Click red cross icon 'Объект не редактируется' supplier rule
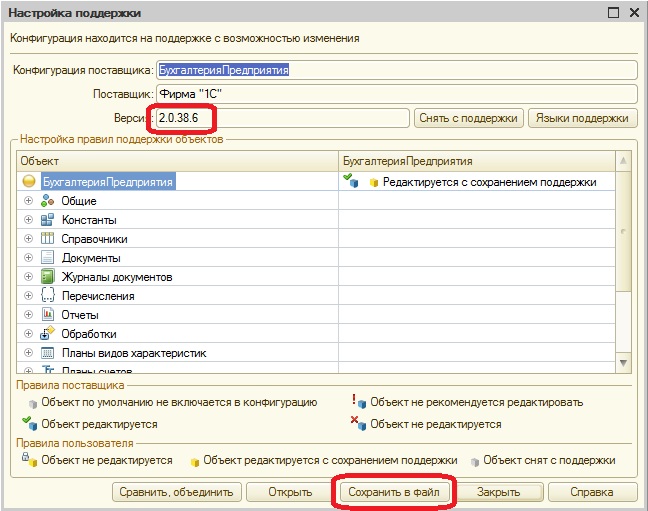 pyautogui.click(x=358, y=423)
